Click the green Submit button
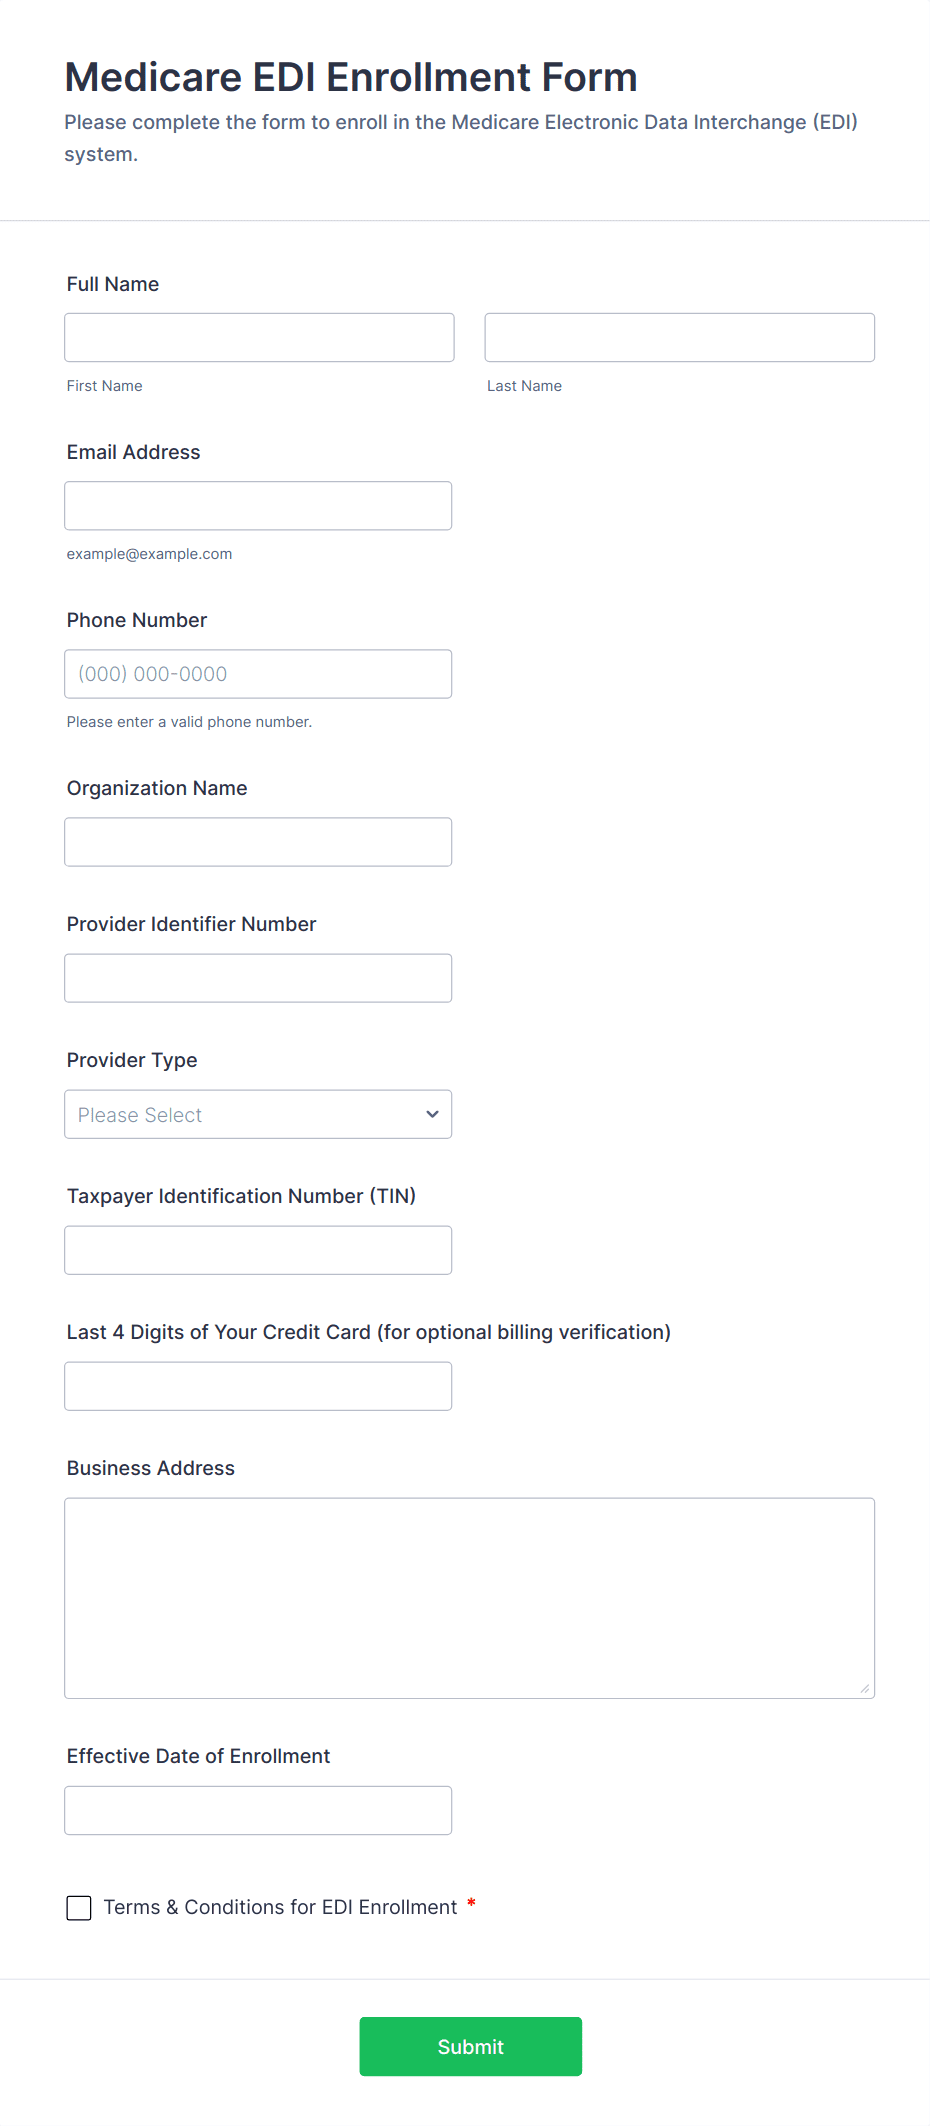Viewport: 930px width, 2126px height. pyautogui.click(x=470, y=2046)
